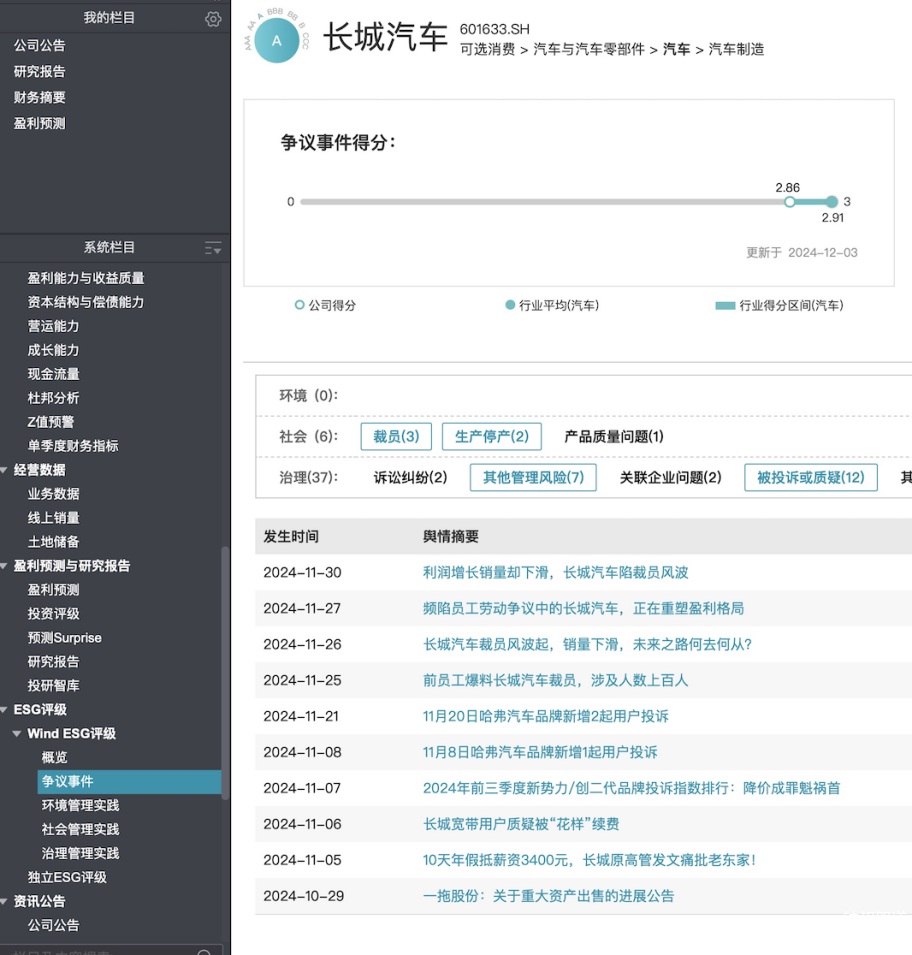This screenshot has height=955, width=912.
Task: Open 投资评级 item
Action: tap(54, 613)
